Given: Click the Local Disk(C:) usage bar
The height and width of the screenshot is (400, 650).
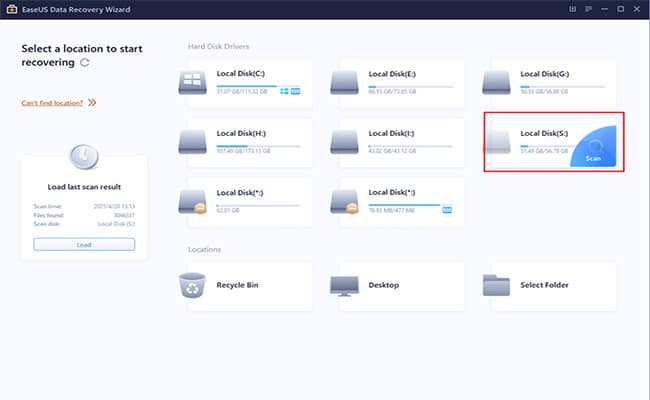Looking at the screenshot, I should 258,87.
